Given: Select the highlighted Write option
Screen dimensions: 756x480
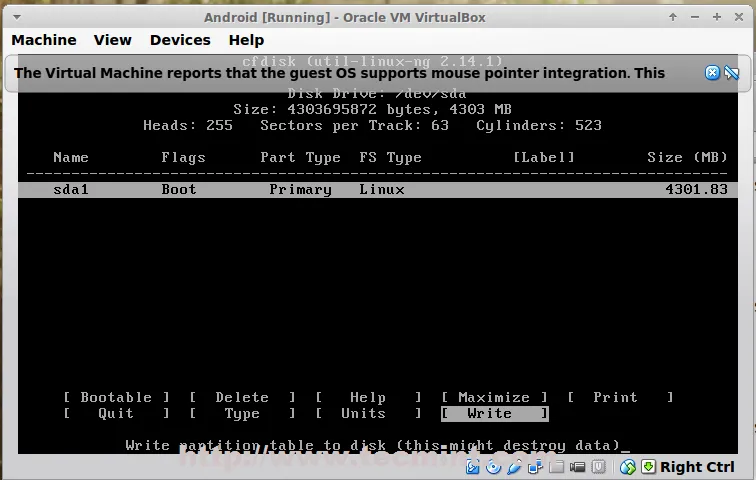Looking at the screenshot, I should (494, 413).
